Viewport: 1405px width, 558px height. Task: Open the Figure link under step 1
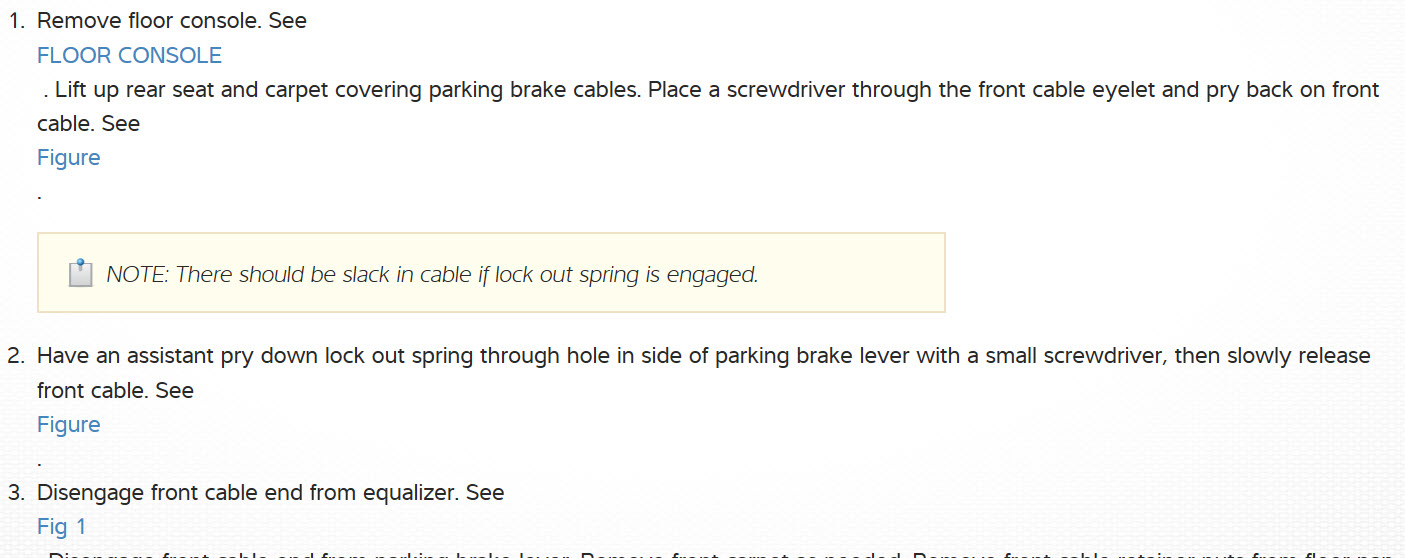[69, 158]
